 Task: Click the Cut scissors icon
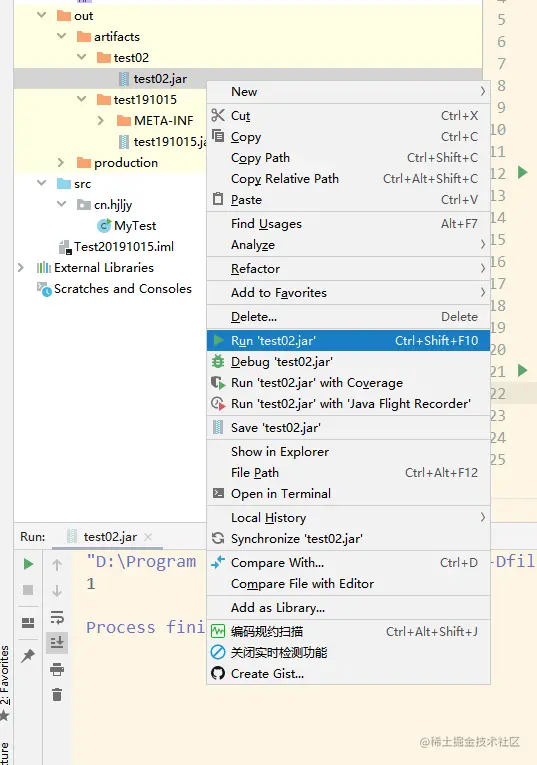click(218, 115)
